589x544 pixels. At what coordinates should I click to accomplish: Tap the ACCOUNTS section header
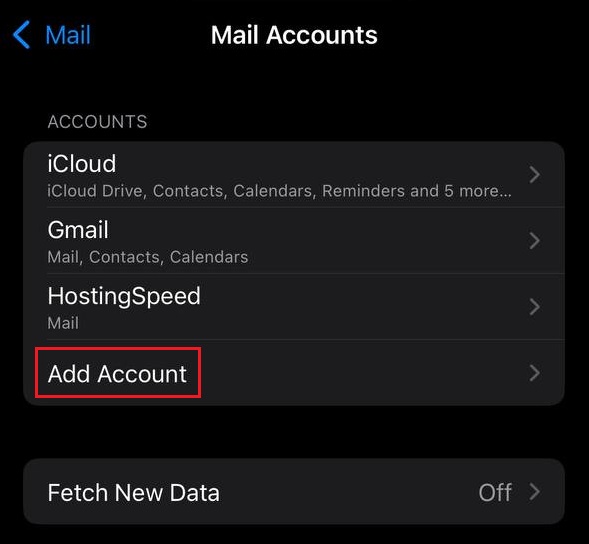(97, 122)
